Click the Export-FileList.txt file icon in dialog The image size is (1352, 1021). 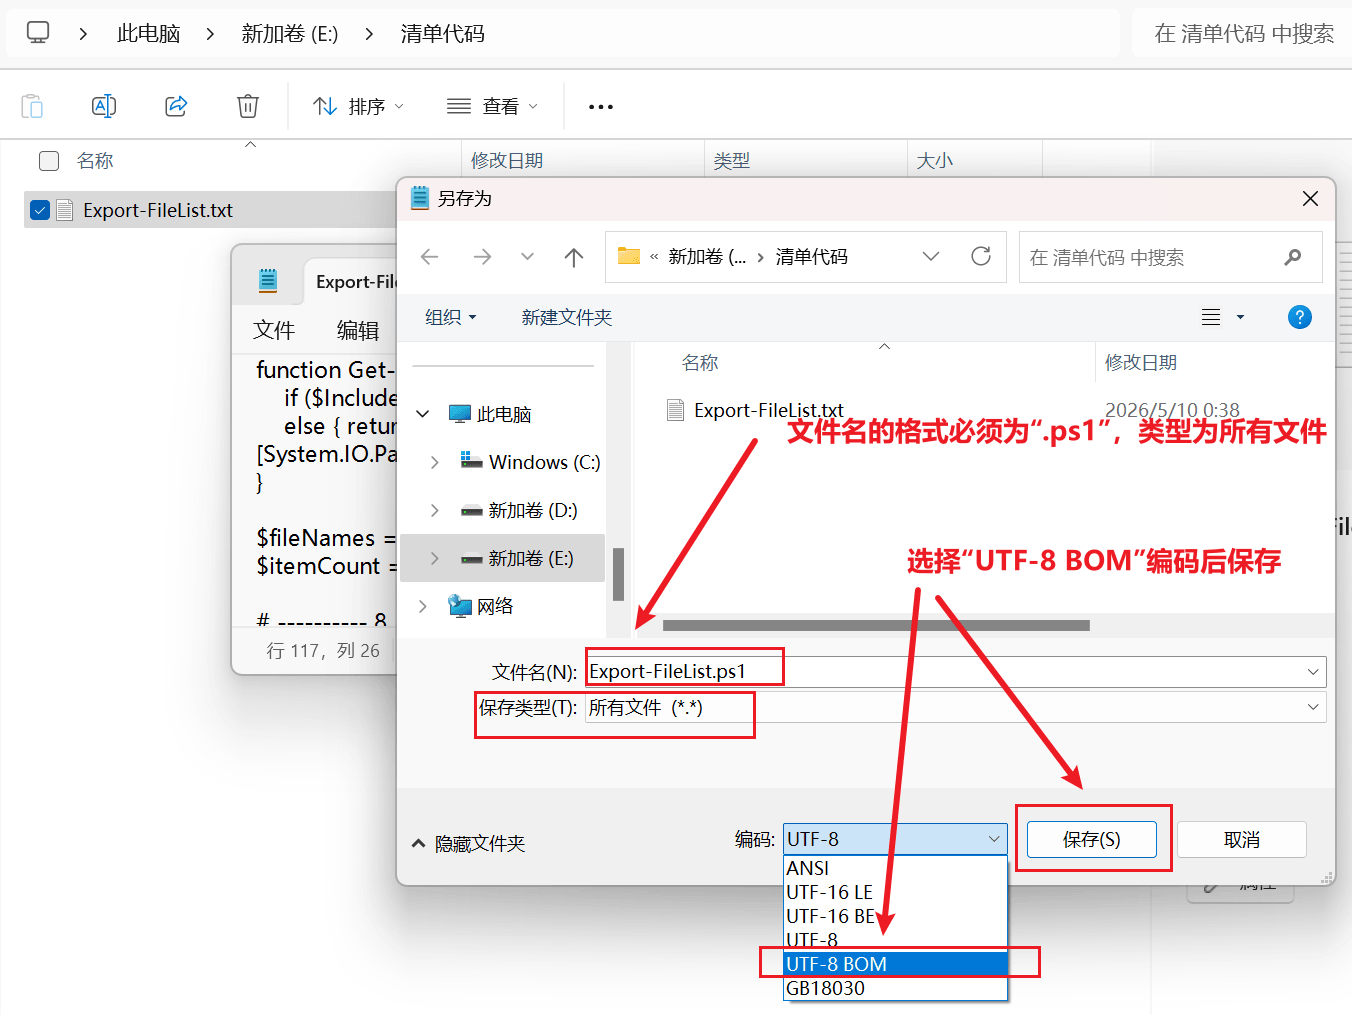(x=676, y=410)
